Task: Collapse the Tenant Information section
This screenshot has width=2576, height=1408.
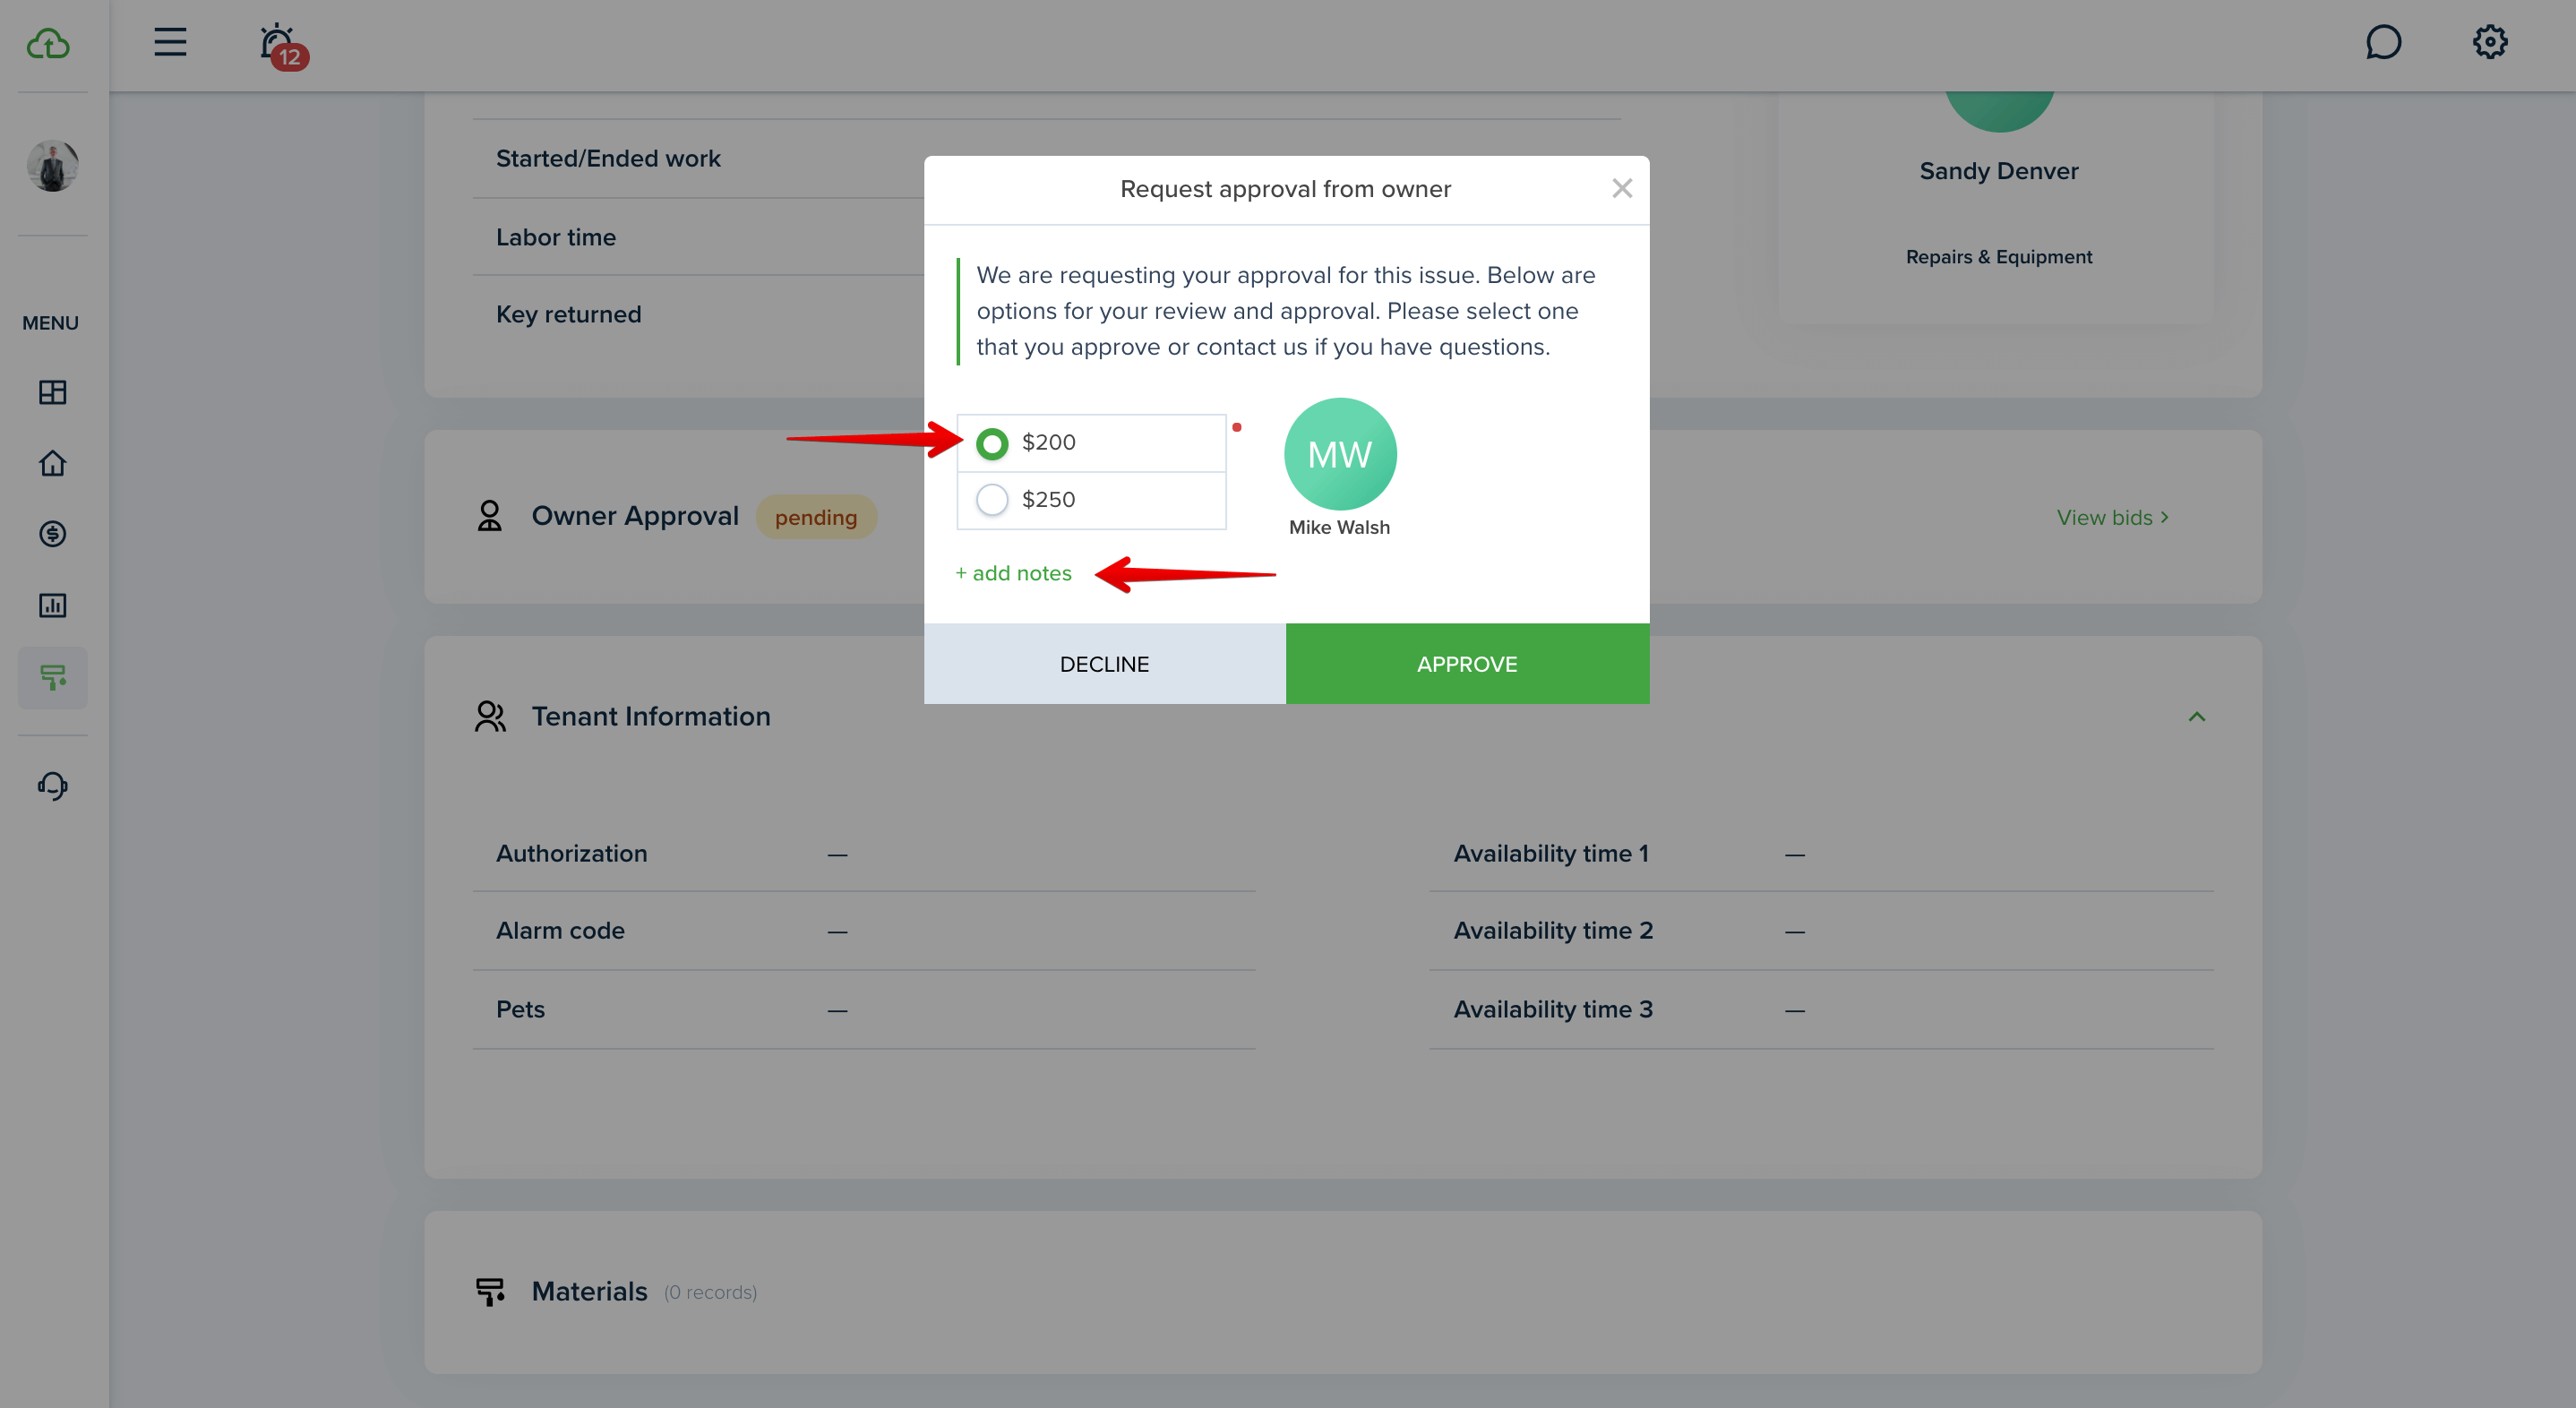Action: (x=2196, y=716)
